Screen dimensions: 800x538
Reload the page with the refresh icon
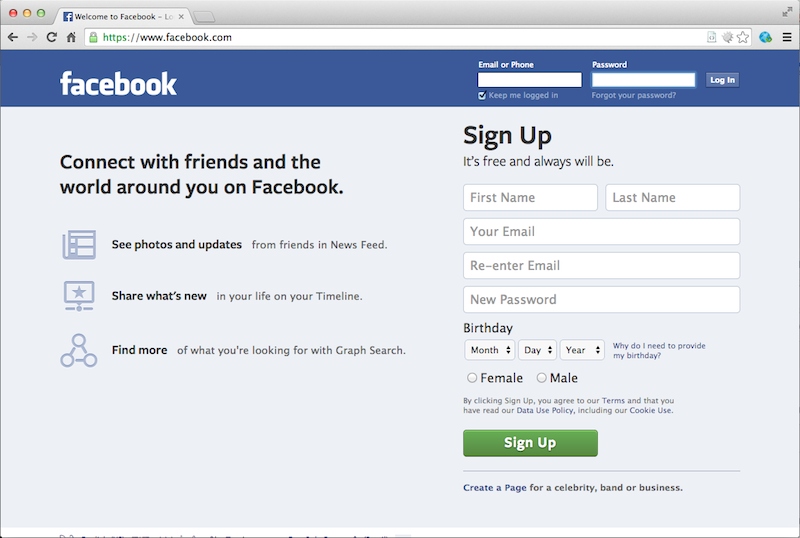52,37
